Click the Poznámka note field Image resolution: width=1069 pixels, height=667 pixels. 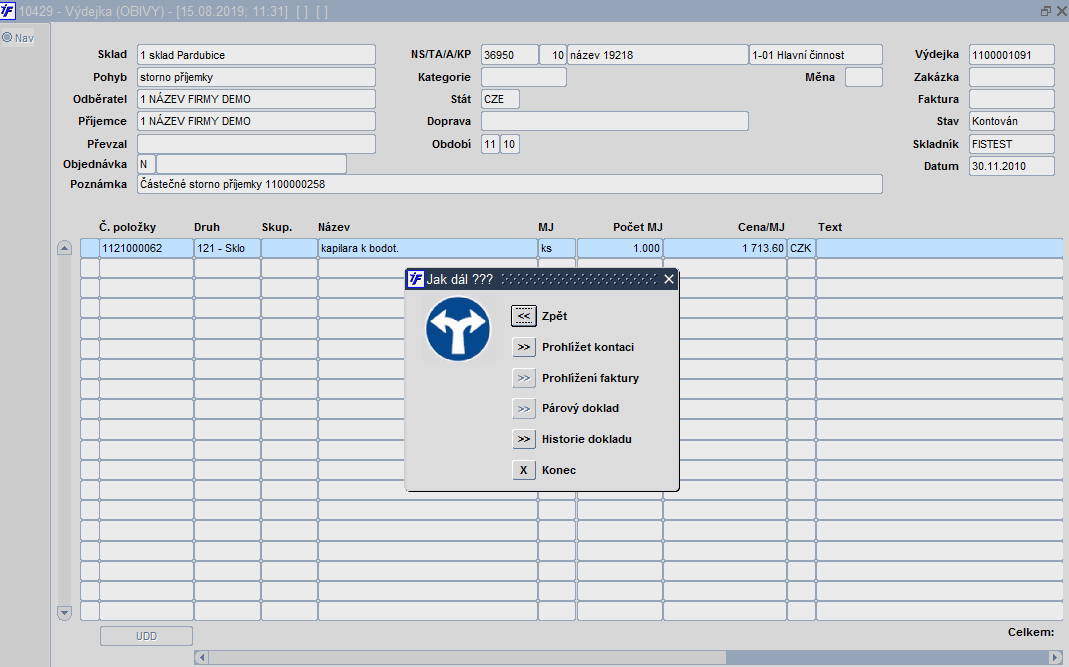coord(510,184)
